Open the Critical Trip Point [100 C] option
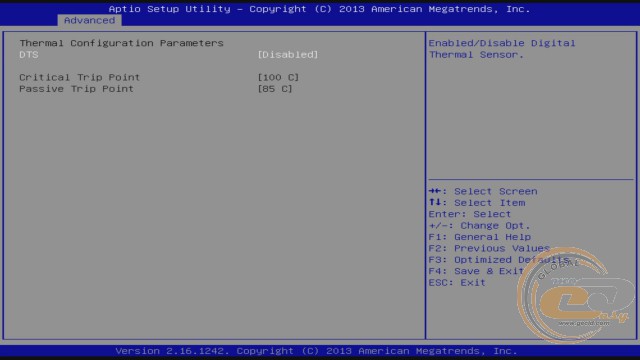 (x=278, y=78)
